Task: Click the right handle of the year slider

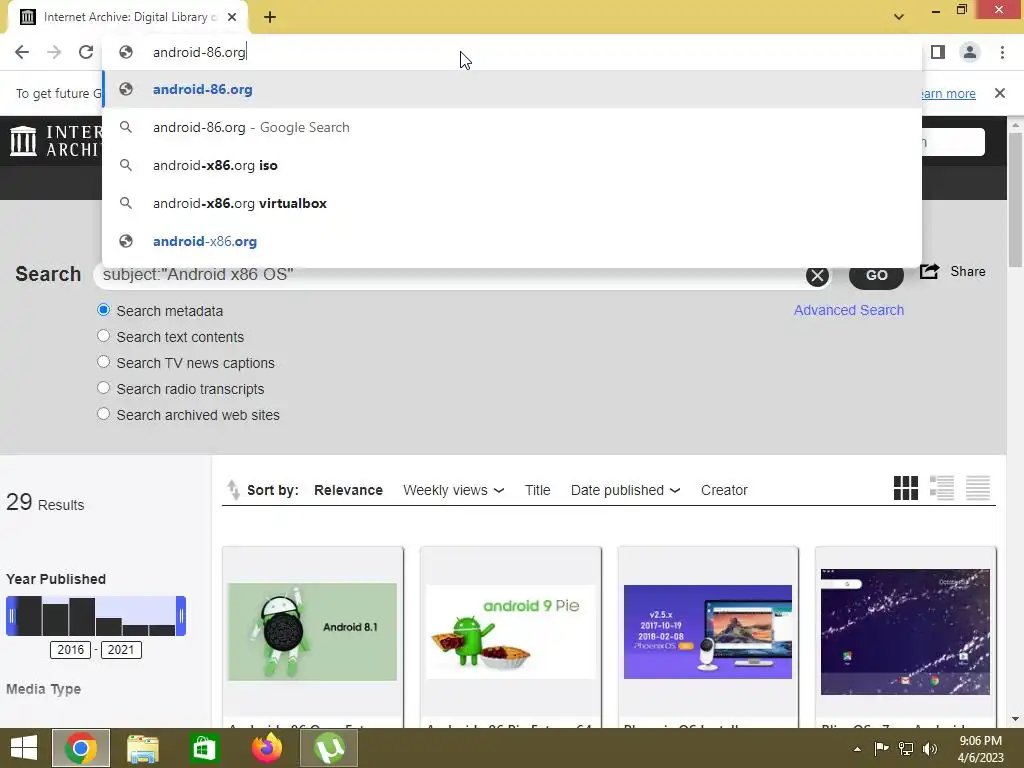Action: pyautogui.click(x=181, y=616)
